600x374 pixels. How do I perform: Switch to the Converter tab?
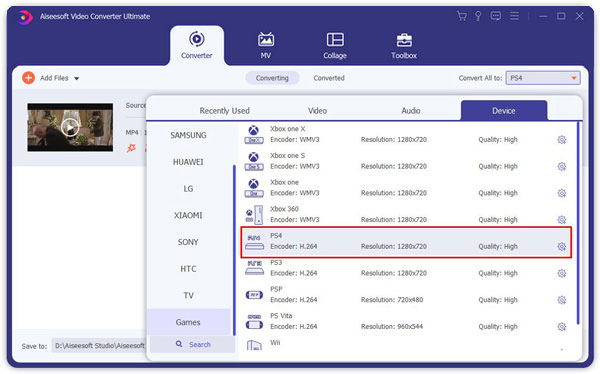[197, 46]
